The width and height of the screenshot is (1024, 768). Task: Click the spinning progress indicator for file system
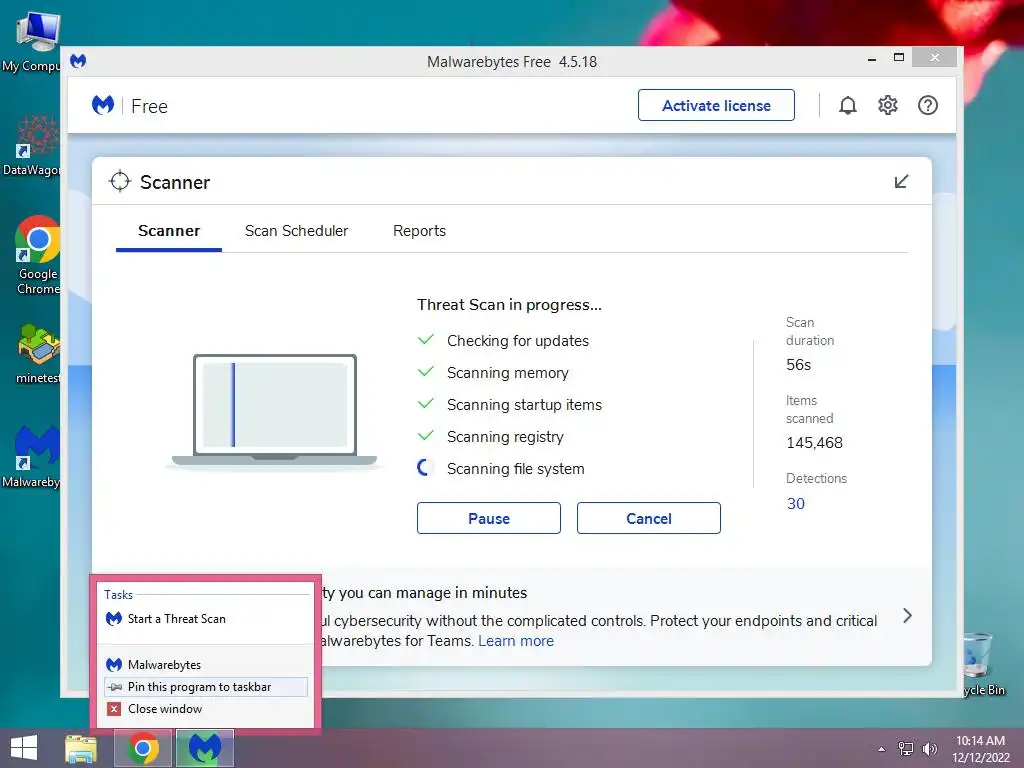[x=425, y=468]
